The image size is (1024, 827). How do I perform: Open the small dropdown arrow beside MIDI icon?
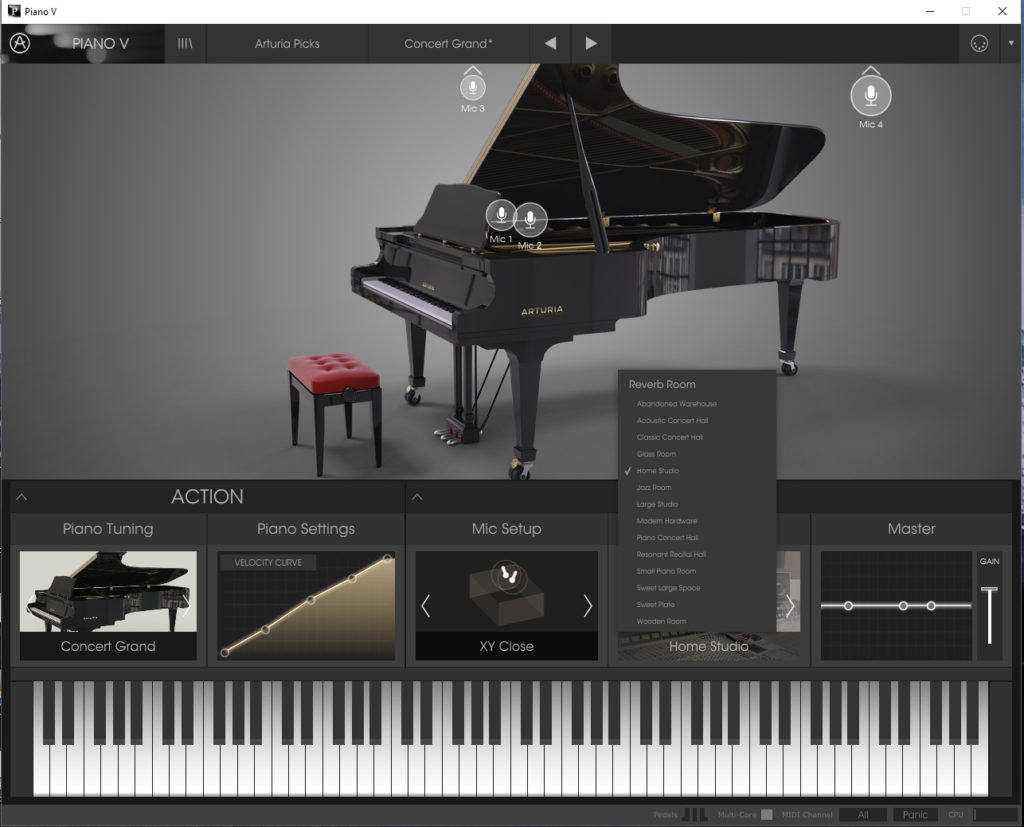tap(1011, 43)
